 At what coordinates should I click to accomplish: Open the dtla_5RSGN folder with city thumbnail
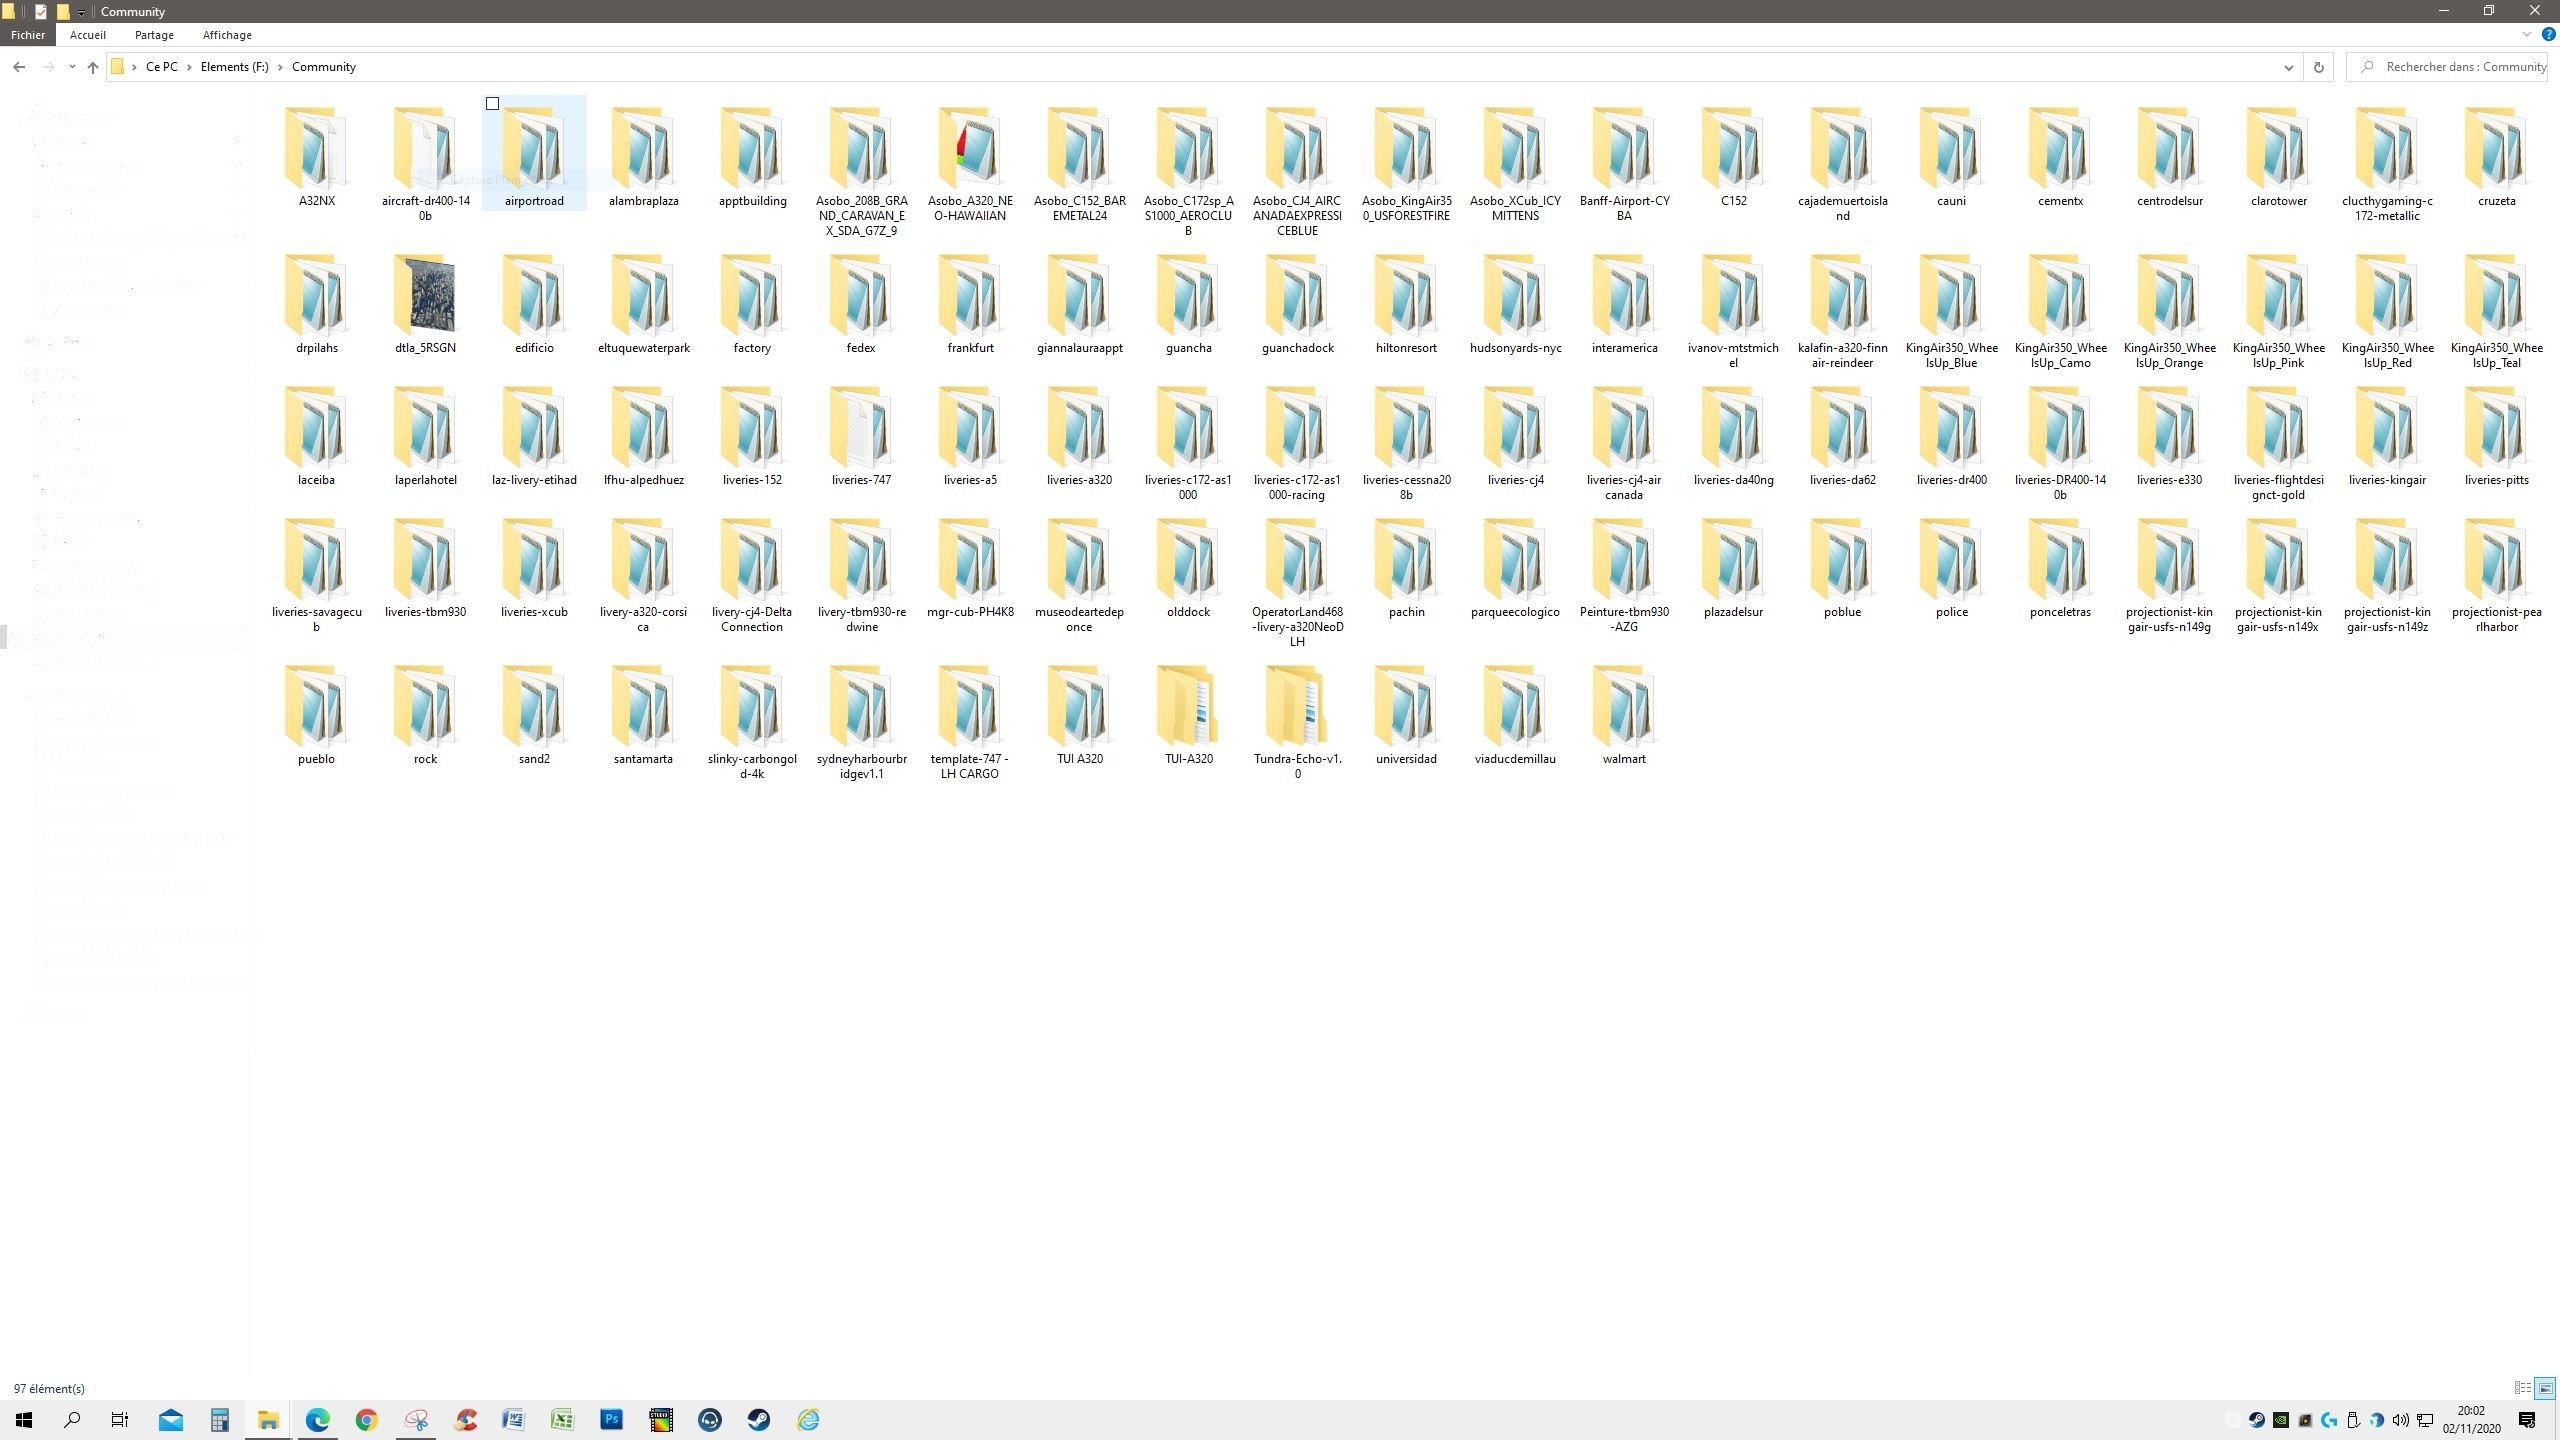coord(425,297)
